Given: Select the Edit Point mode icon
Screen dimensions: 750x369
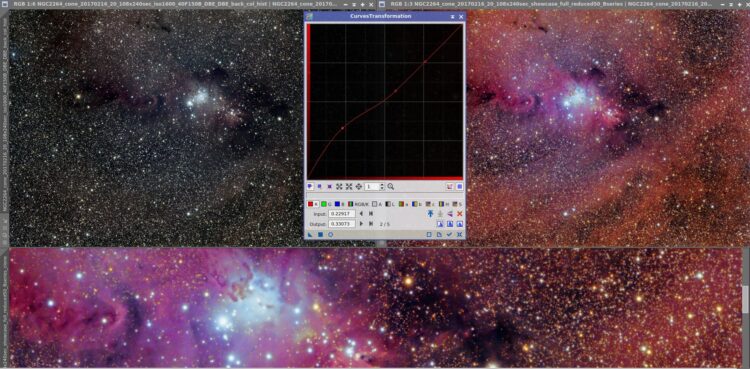Looking at the screenshot, I should tap(310, 187).
